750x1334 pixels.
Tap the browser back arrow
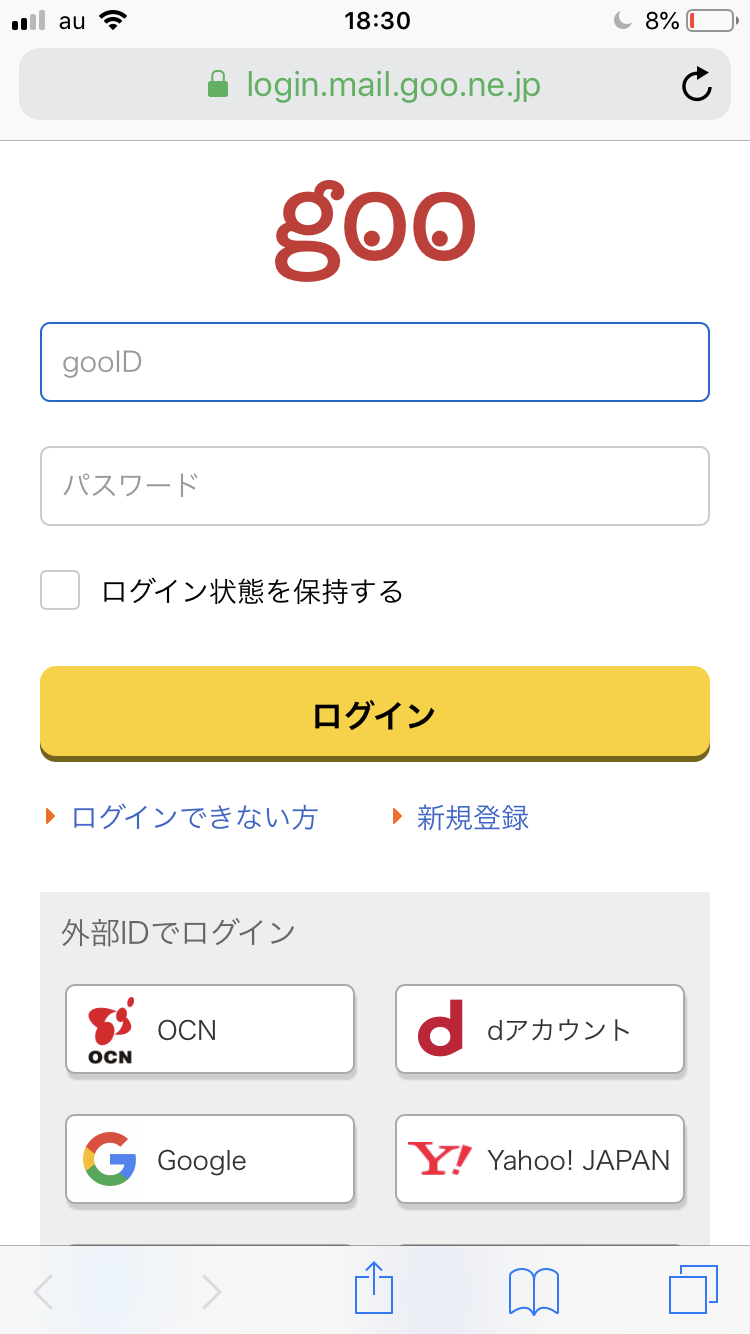pos(45,1291)
